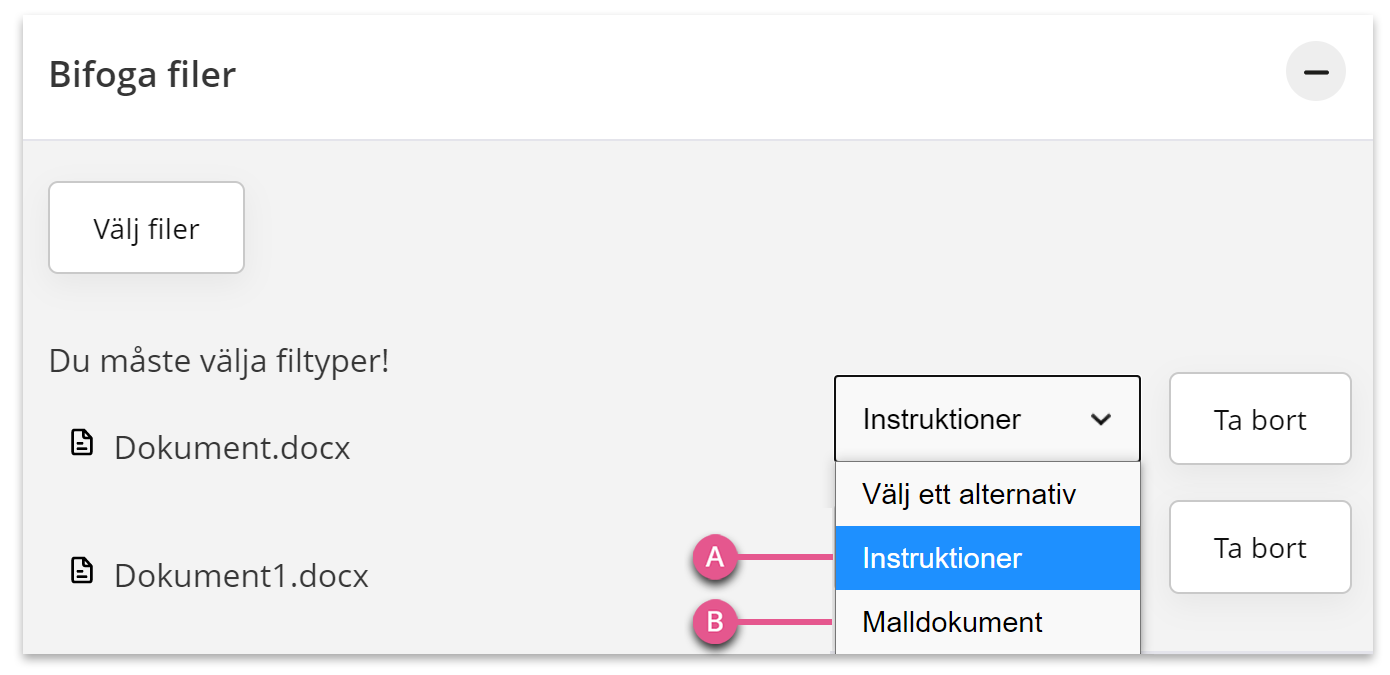Screen dimensions: 1390x675
Task: Click the pink B annotation marker
Action: coord(715,622)
